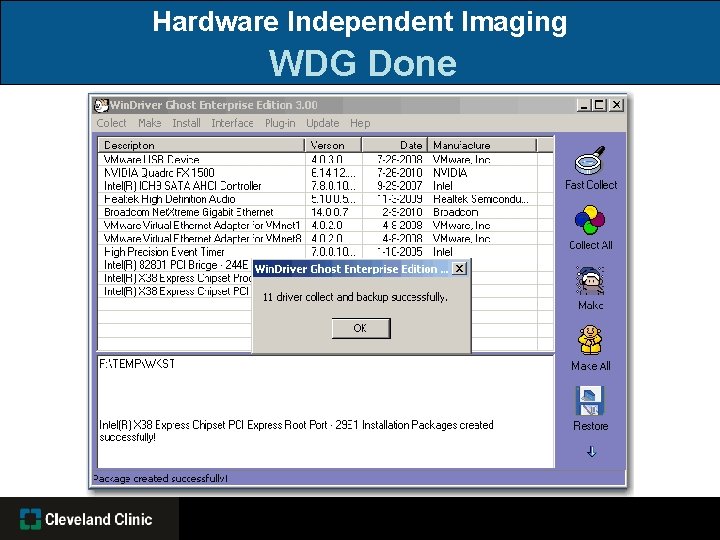Image resolution: width=720 pixels, height=540 pixels.
Task: Click the blue down arrow below Restore
Action: 591,452
